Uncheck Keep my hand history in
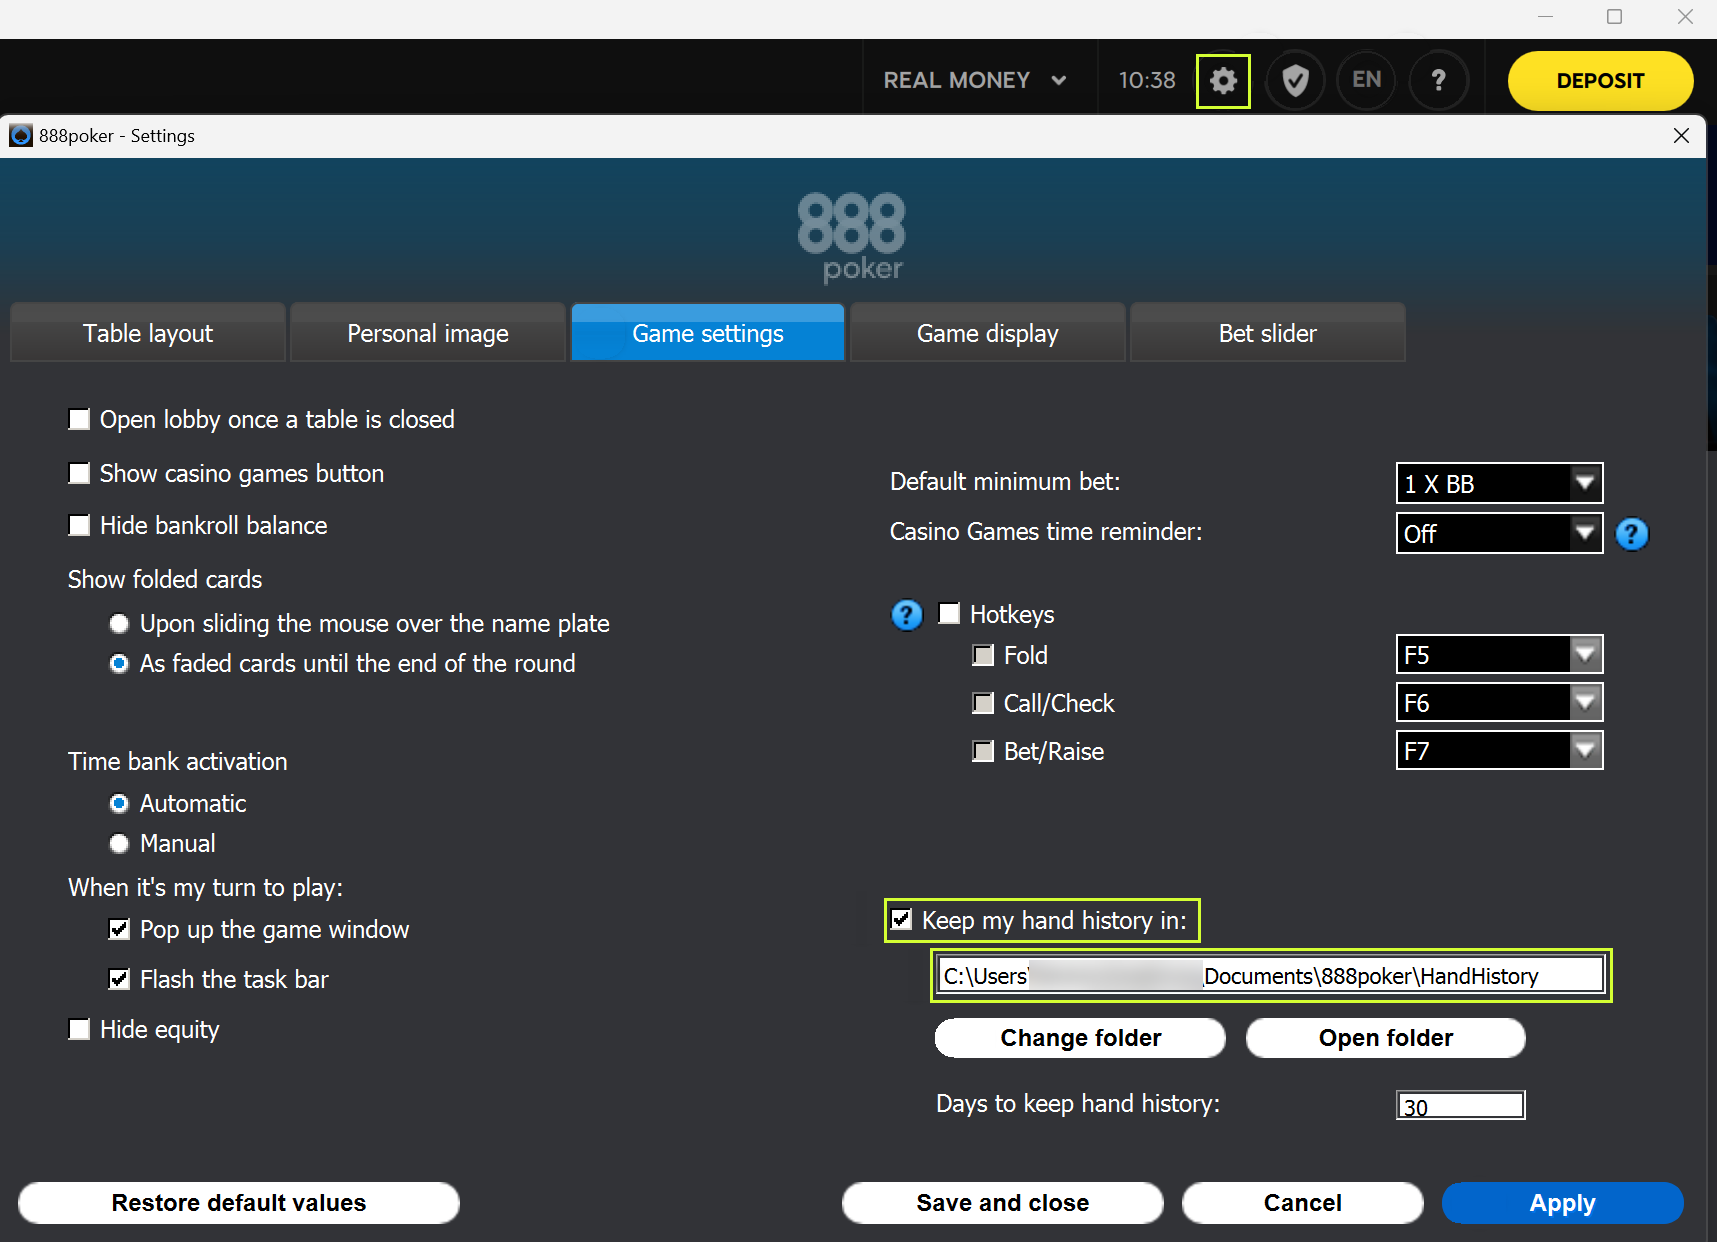 [x=901, y=920]
